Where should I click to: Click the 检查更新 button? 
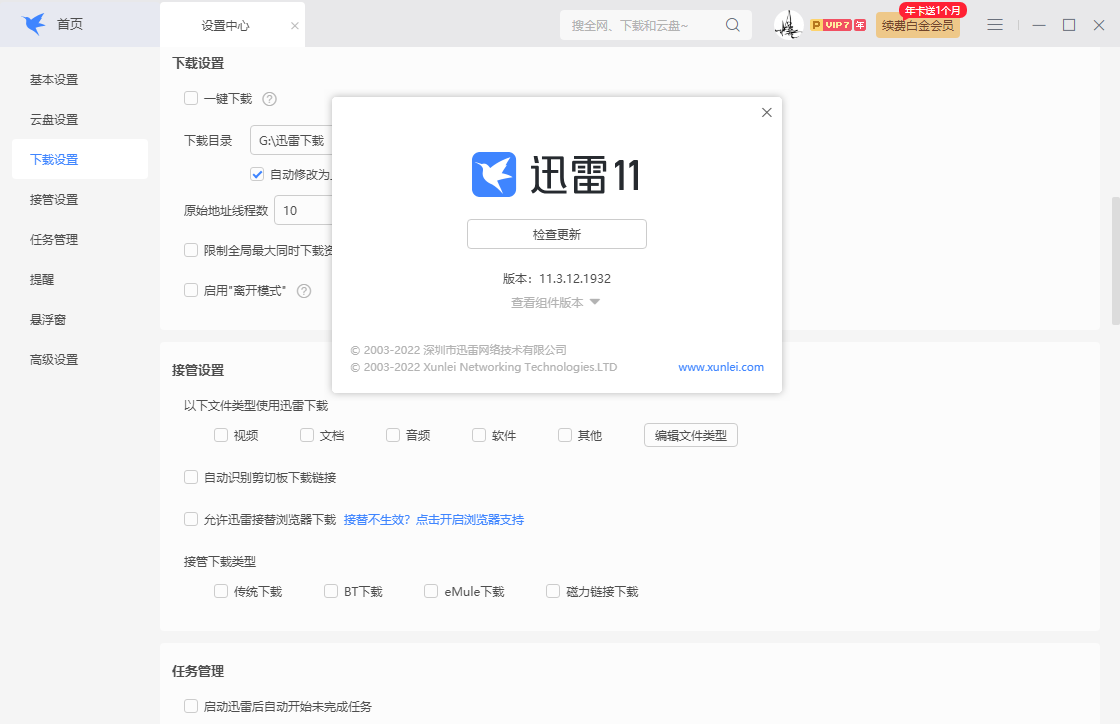[x=556, y=234]
